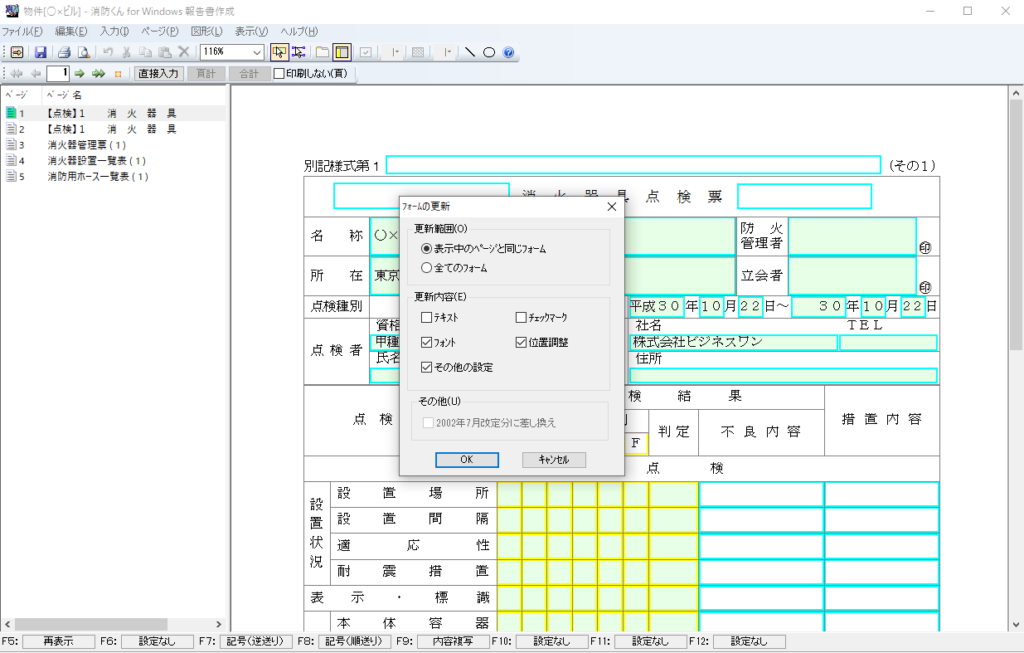Go to first page double gray arrow
The height and width of the screenshot is (653, 1024).
click(x=17, y=74)
